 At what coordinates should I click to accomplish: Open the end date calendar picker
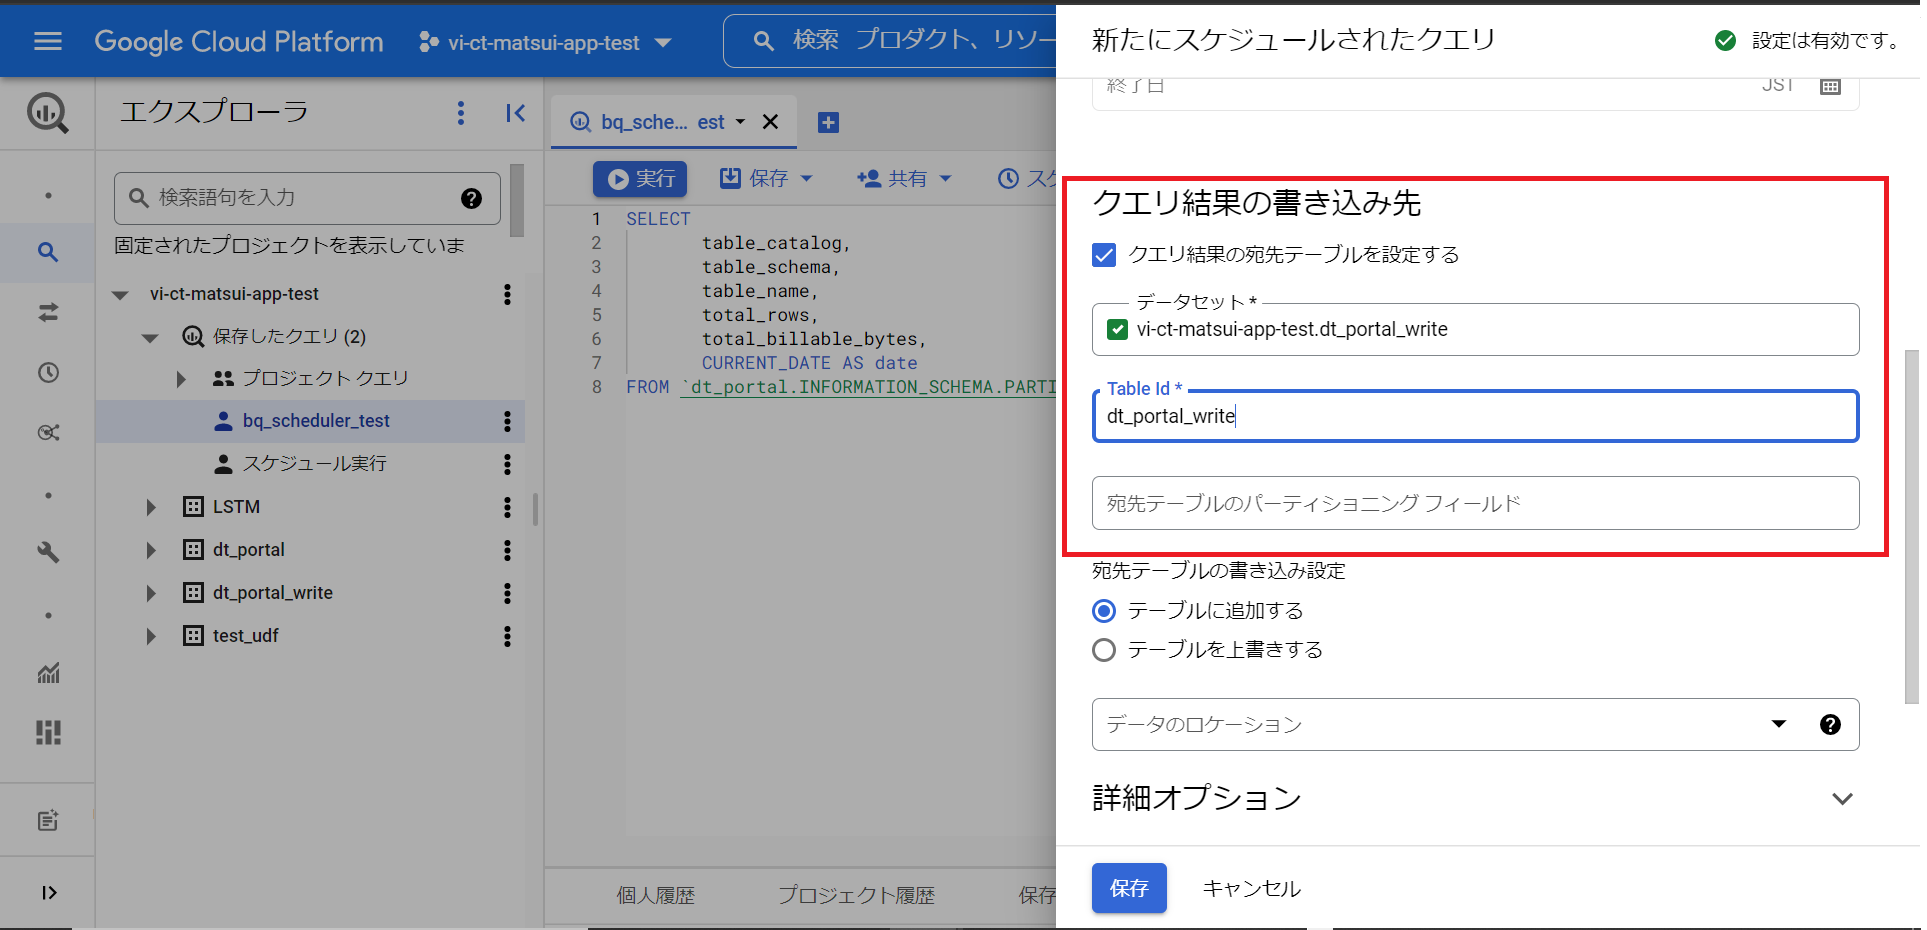pos(1830,86)
